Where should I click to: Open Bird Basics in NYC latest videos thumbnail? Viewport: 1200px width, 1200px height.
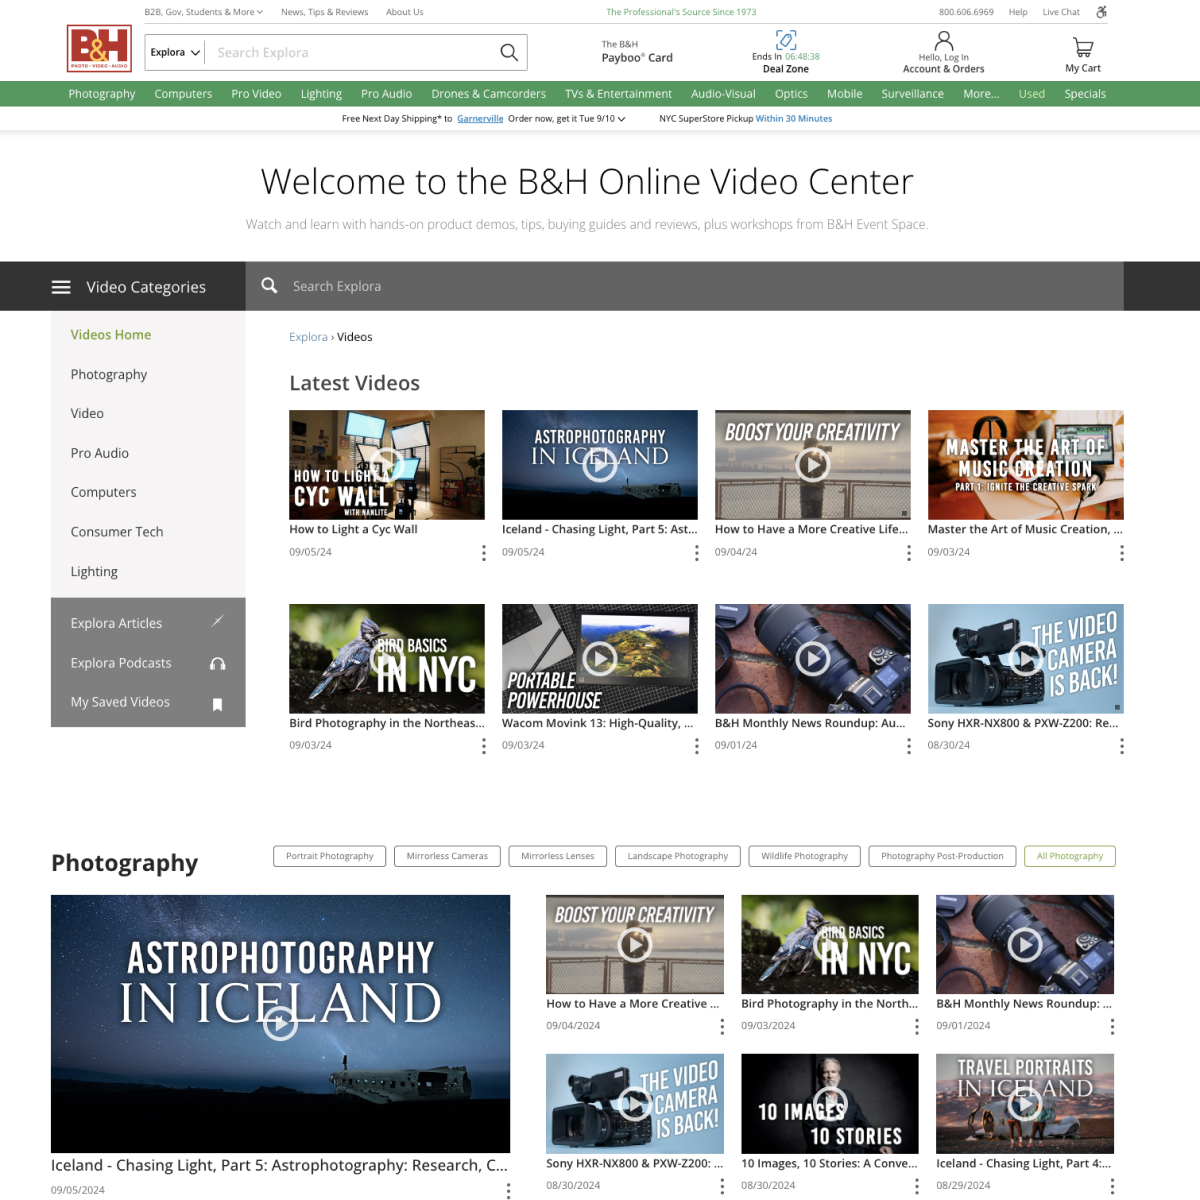click(x=387, y=658)
